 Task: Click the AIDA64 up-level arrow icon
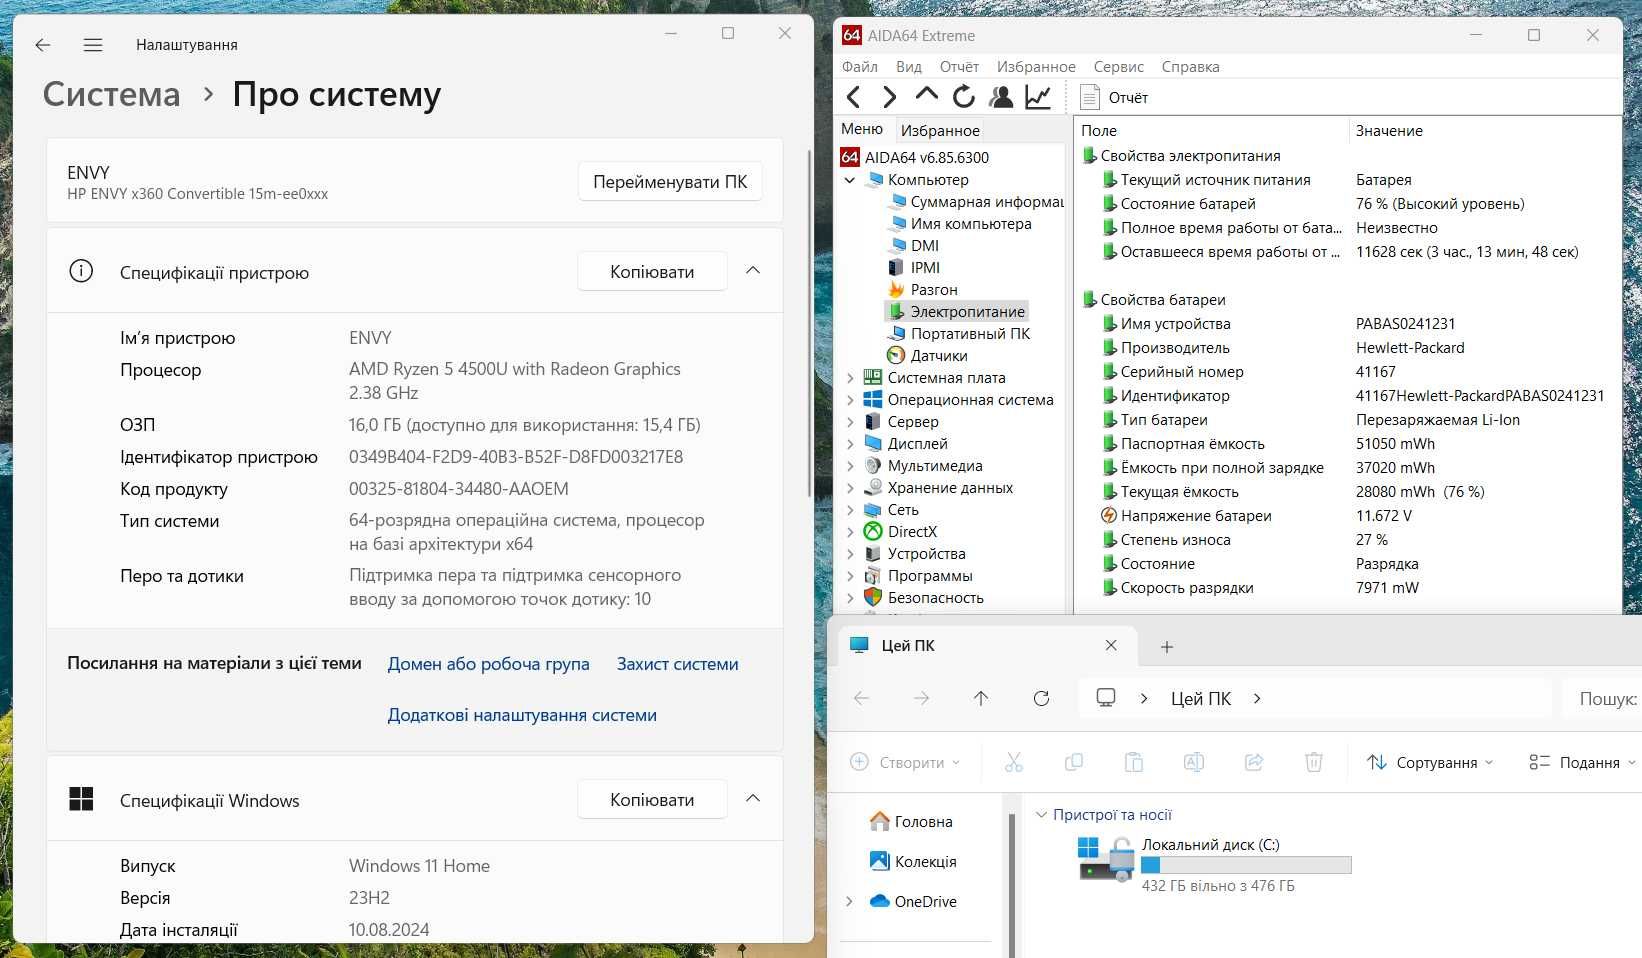(926, 96)
